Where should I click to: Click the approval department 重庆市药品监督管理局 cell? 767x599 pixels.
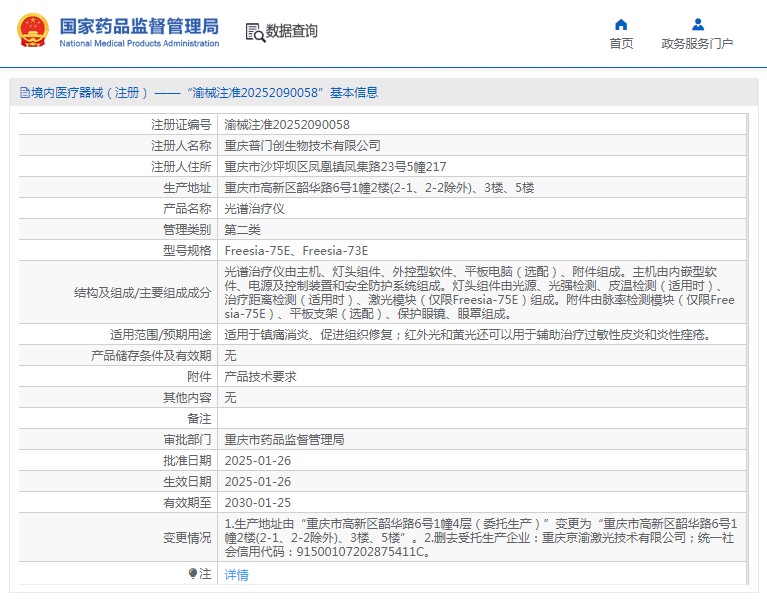click(284, 440)
